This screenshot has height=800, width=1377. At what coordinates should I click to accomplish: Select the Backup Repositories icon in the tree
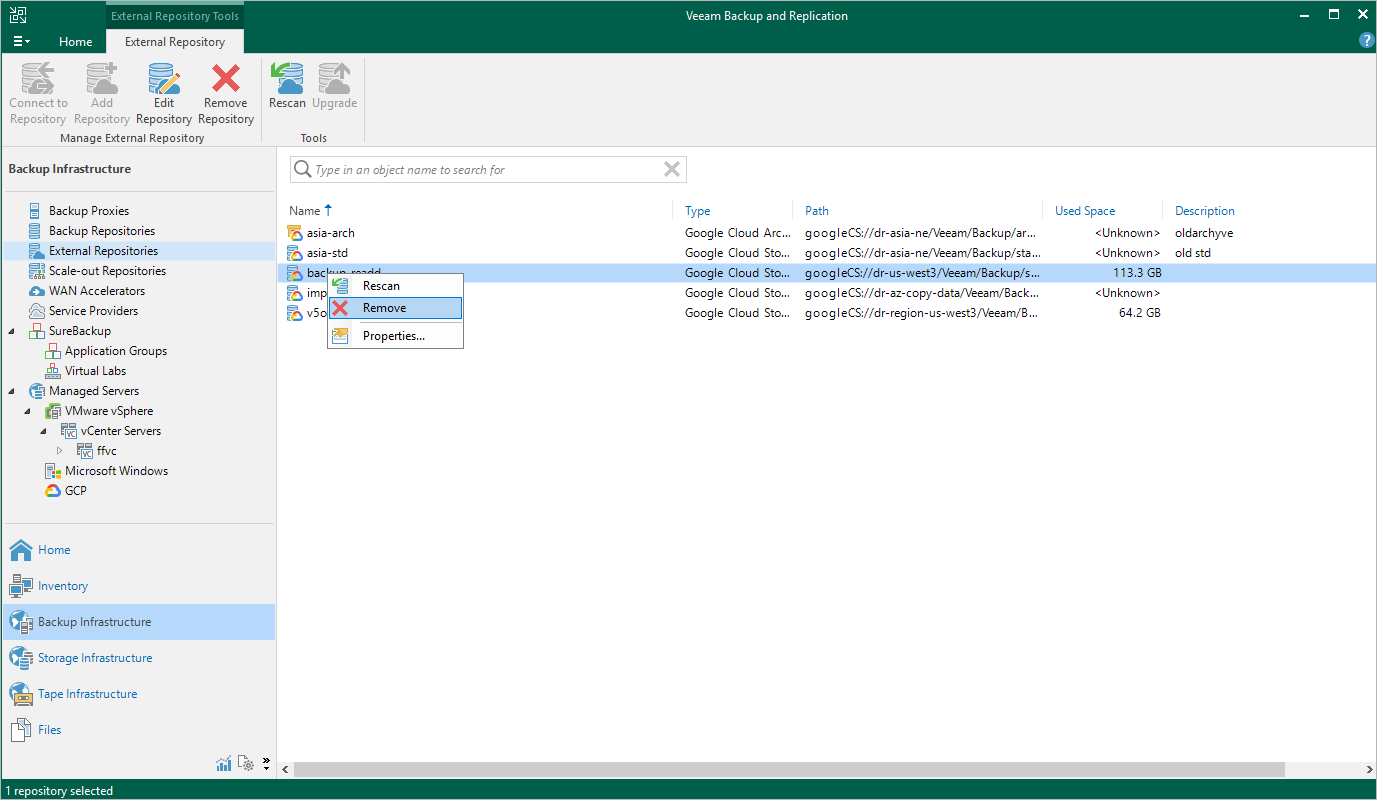[x=36, y=231]
